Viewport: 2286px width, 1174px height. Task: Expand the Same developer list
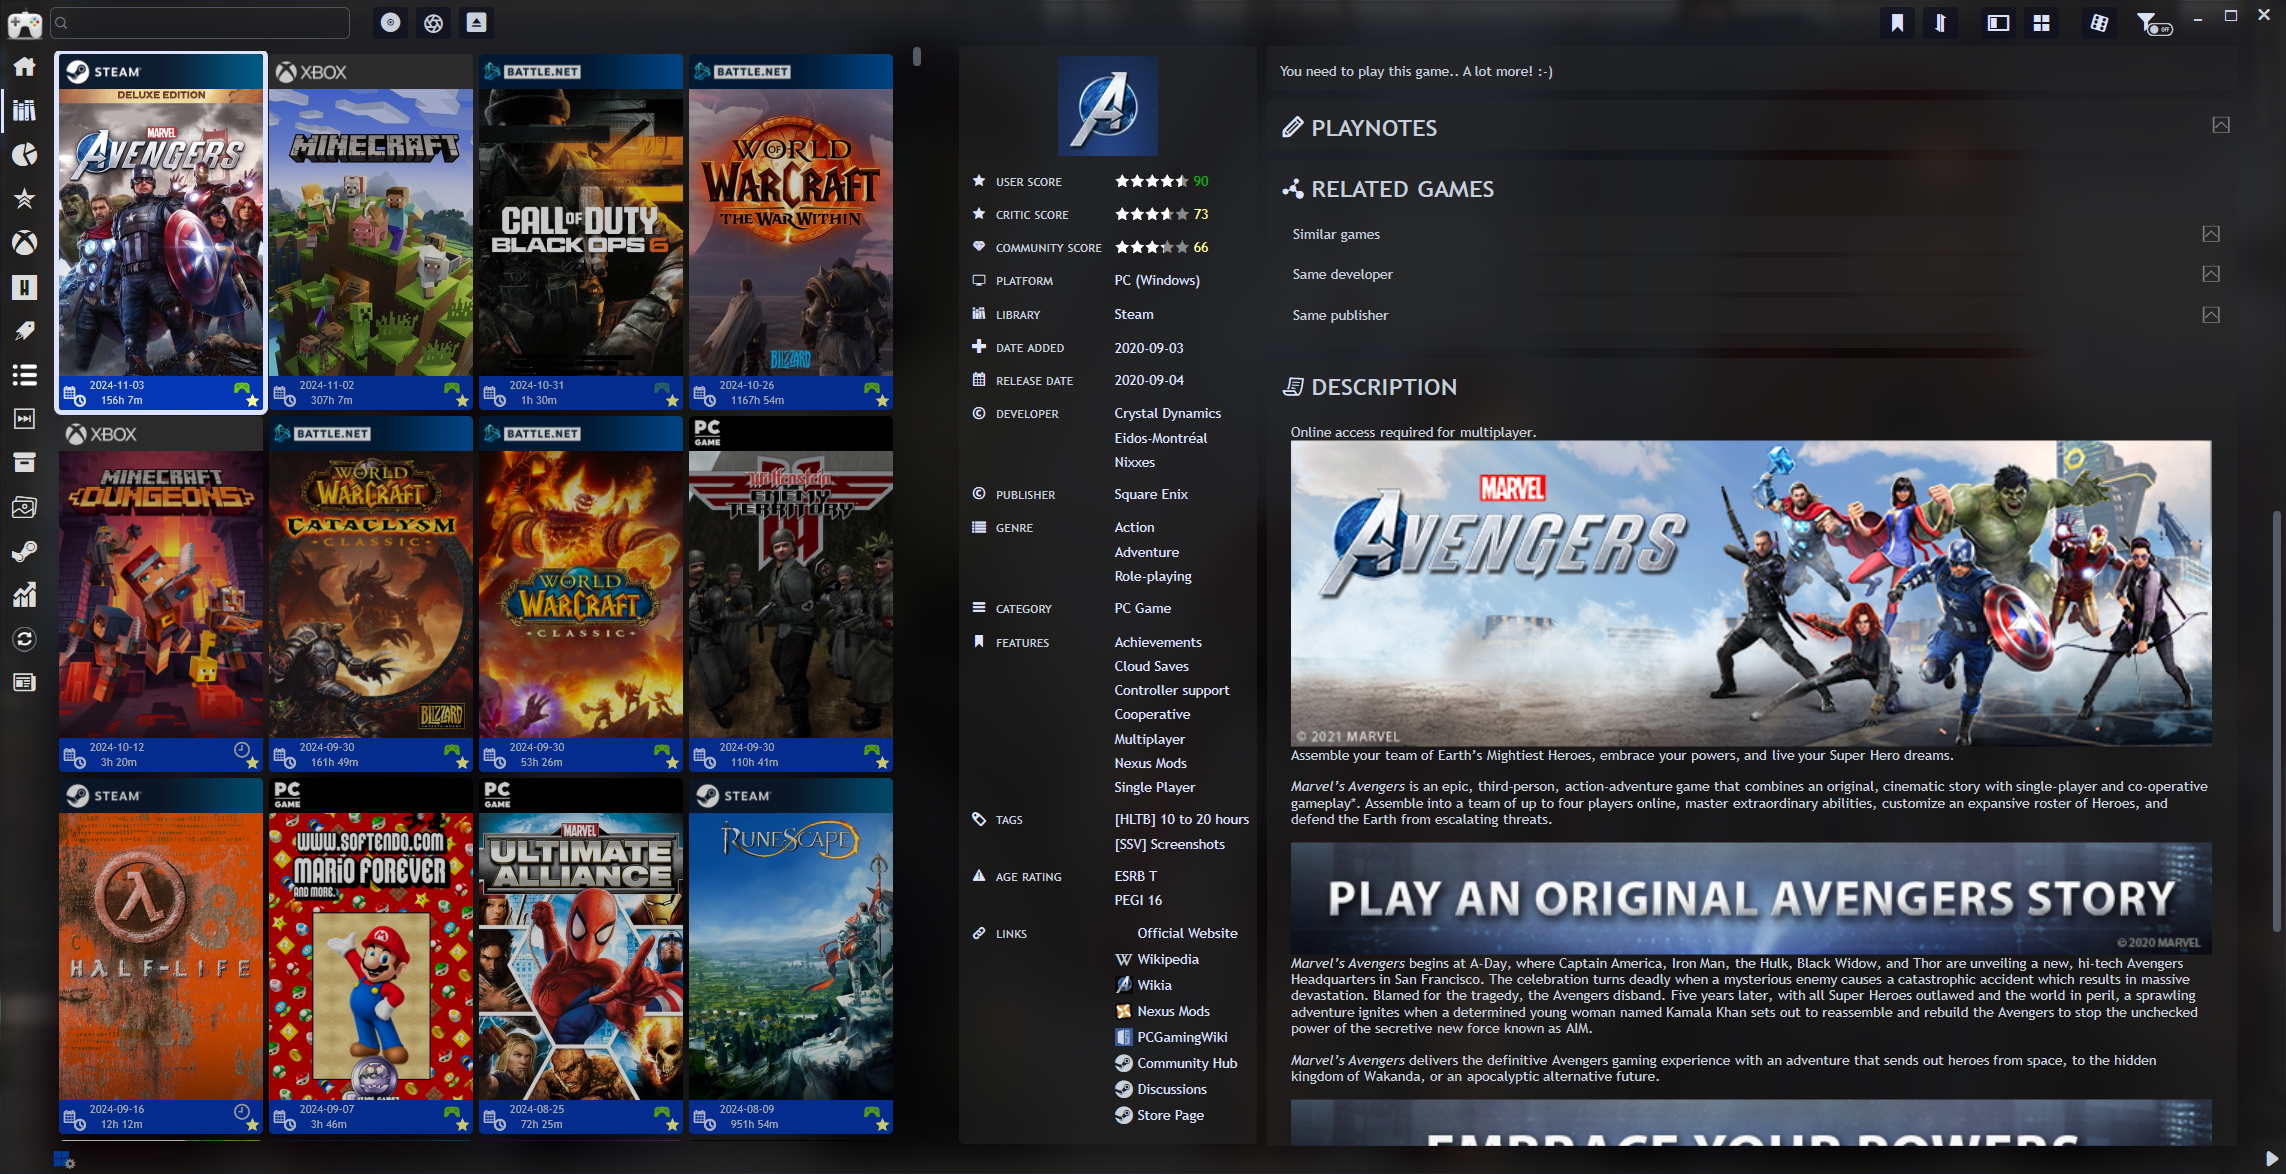click(x=2210, y=274)
